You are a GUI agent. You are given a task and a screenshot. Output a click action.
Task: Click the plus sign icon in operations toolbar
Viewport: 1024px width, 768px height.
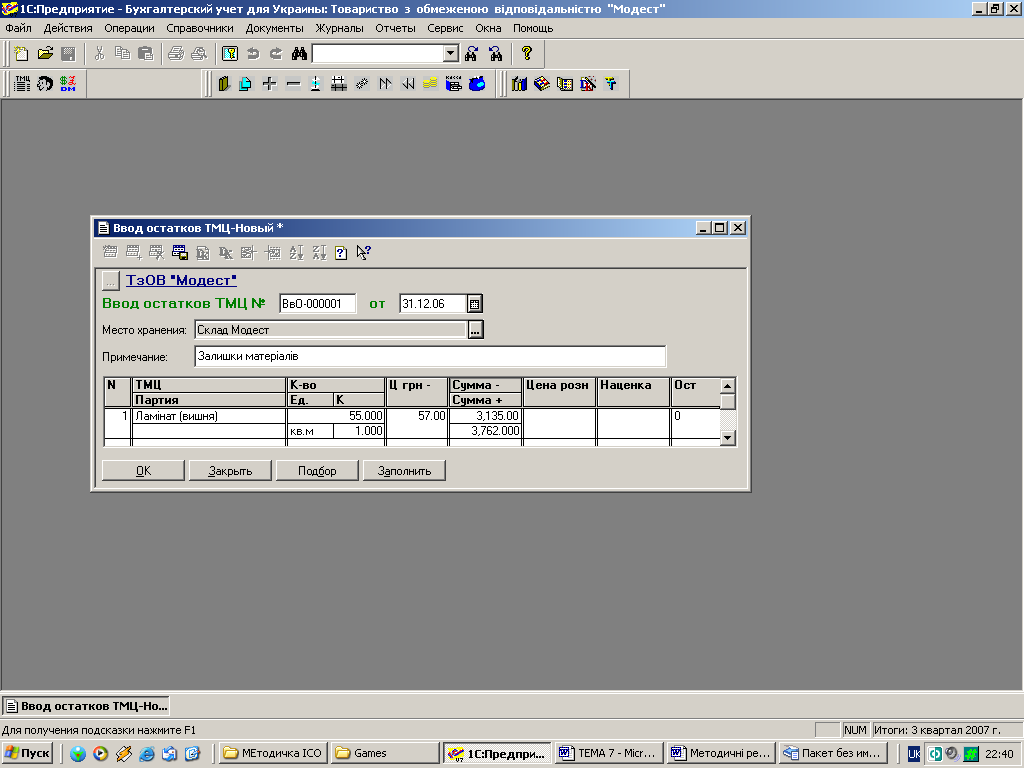click(269, 84)
